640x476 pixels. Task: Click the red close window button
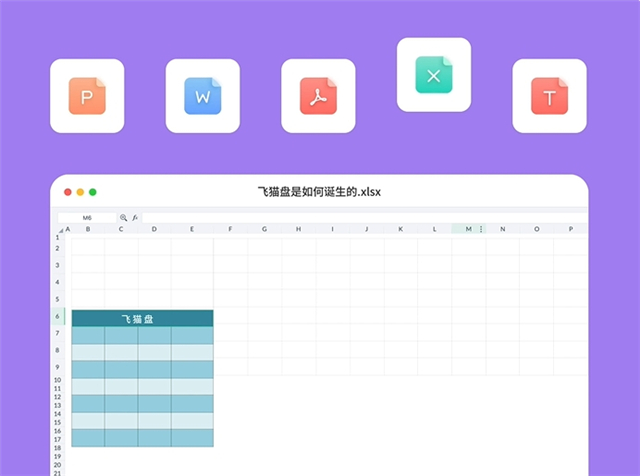coord(68,192)
